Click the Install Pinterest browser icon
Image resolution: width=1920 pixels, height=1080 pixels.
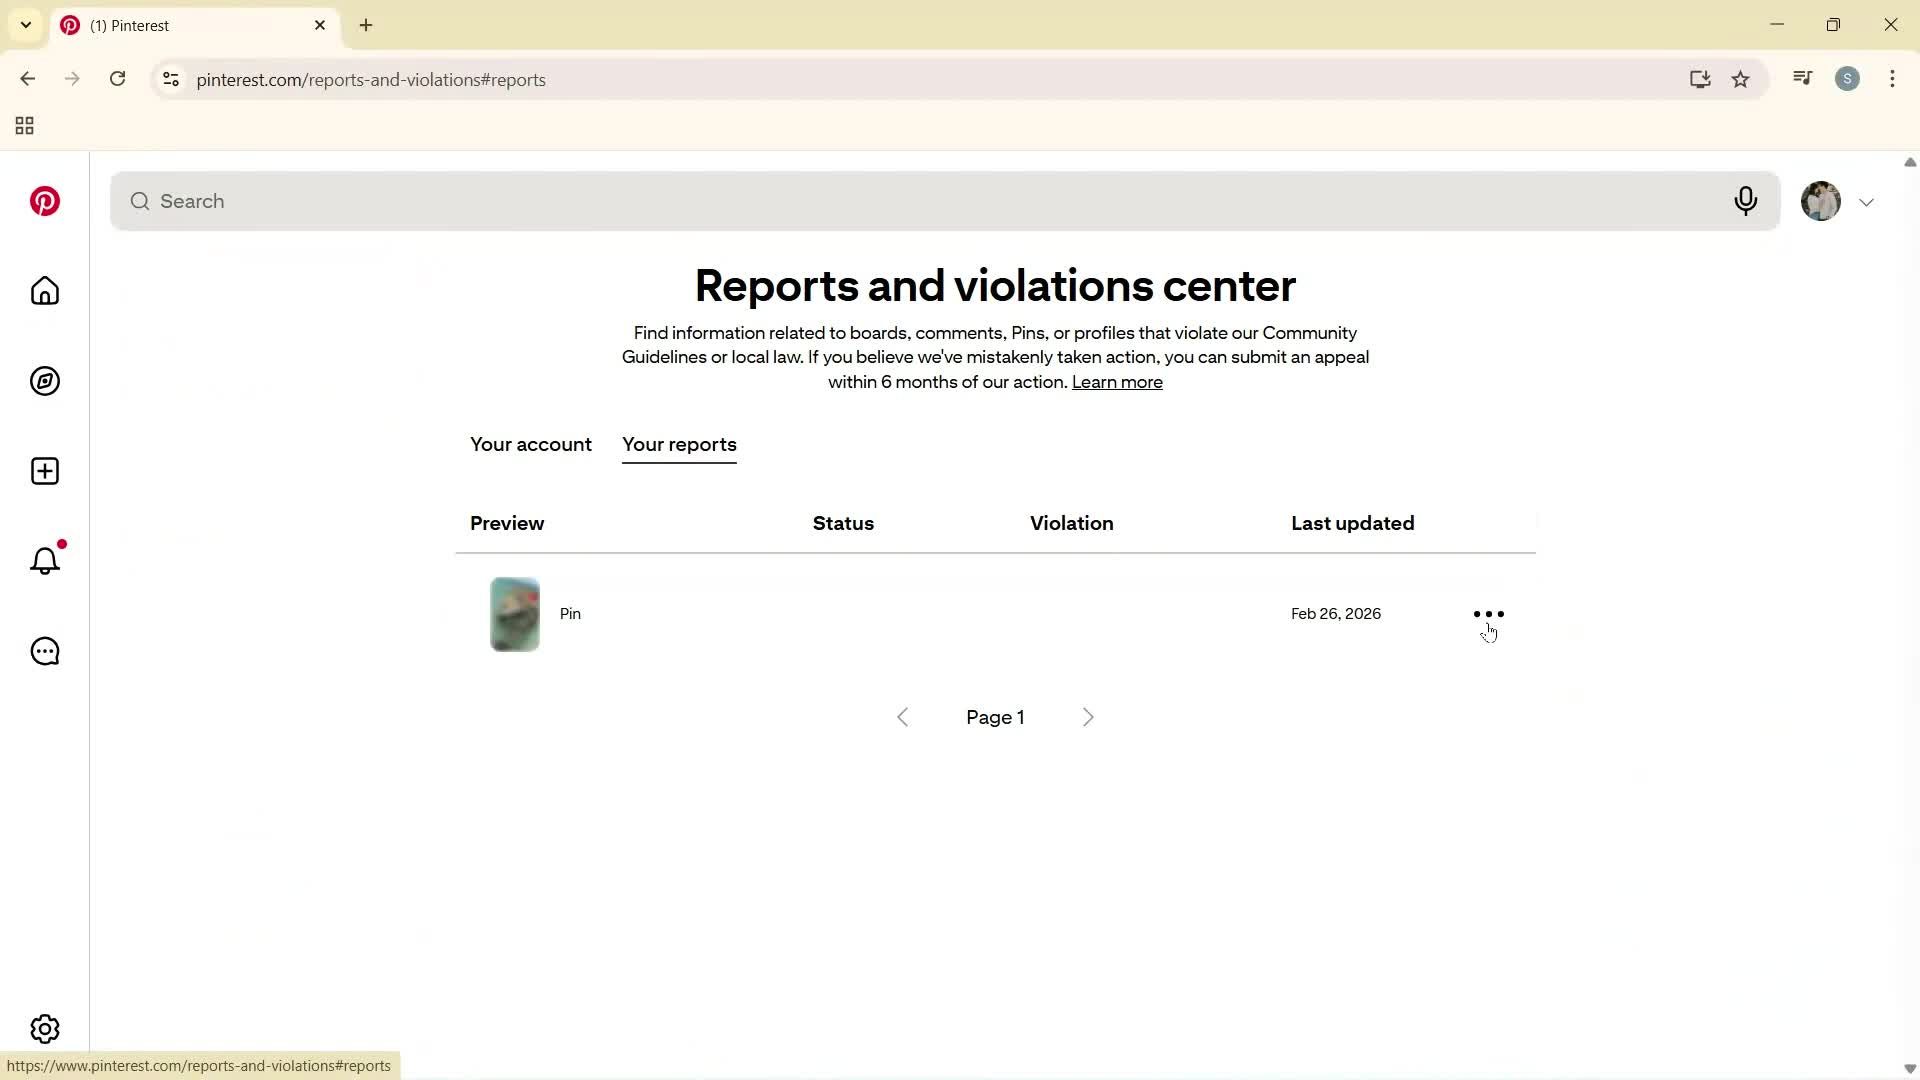(x=1700, y=79)
